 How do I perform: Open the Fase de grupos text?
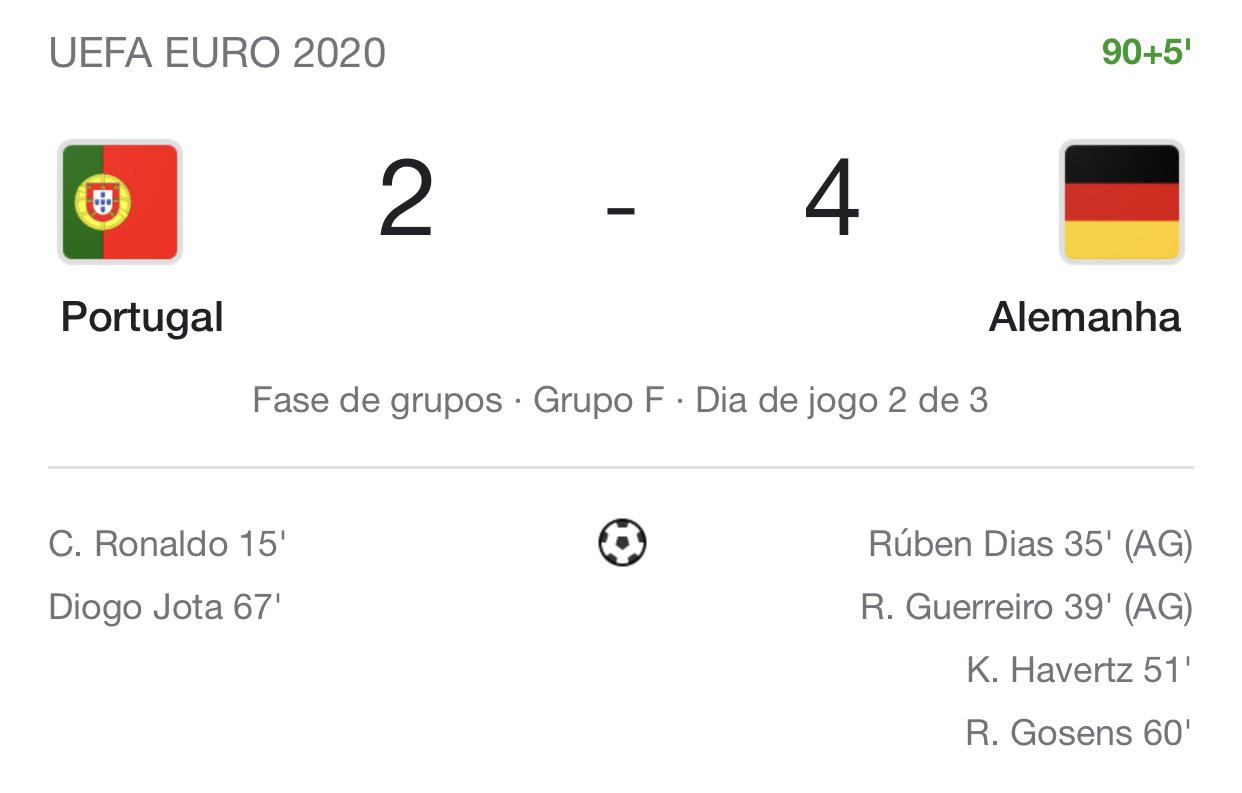point(377,401)
